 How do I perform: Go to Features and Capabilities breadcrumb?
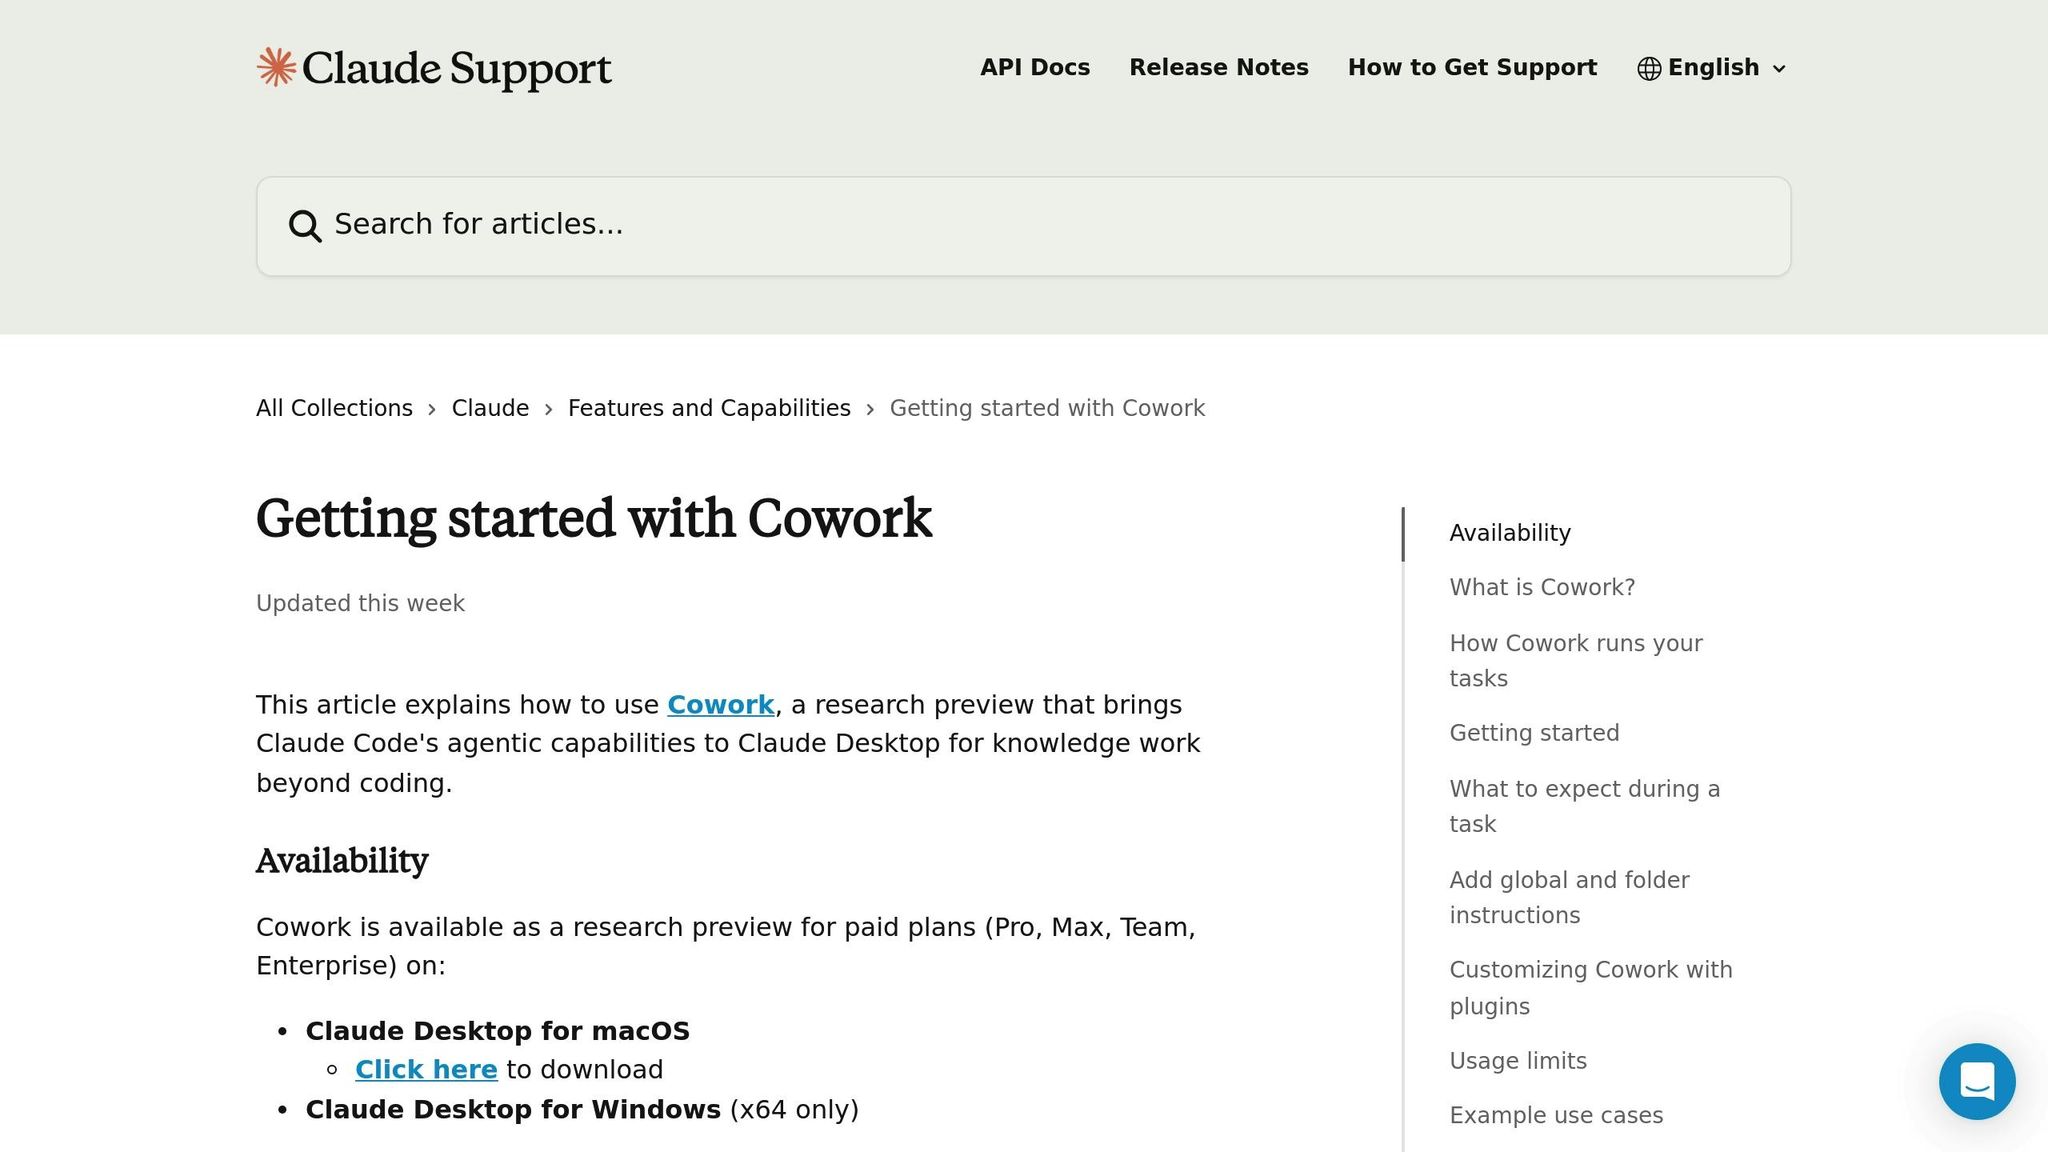pyautogui.click(x=709, y=408)
